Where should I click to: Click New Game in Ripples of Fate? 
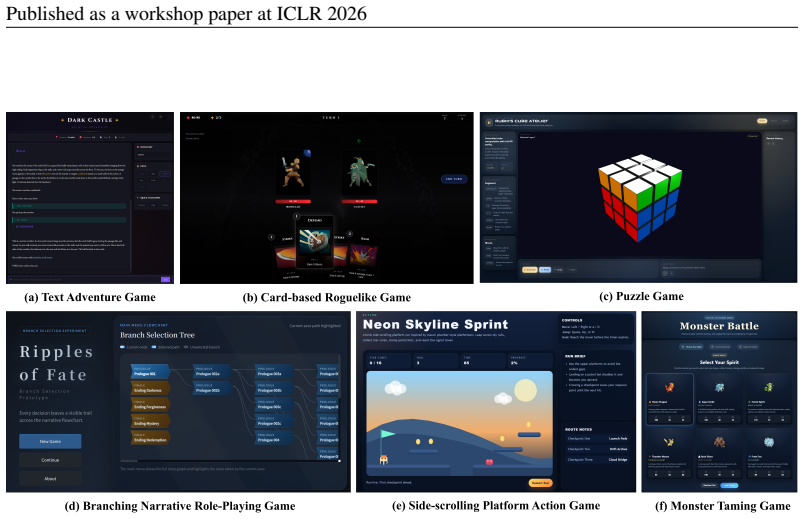click(x=50, y=441)
